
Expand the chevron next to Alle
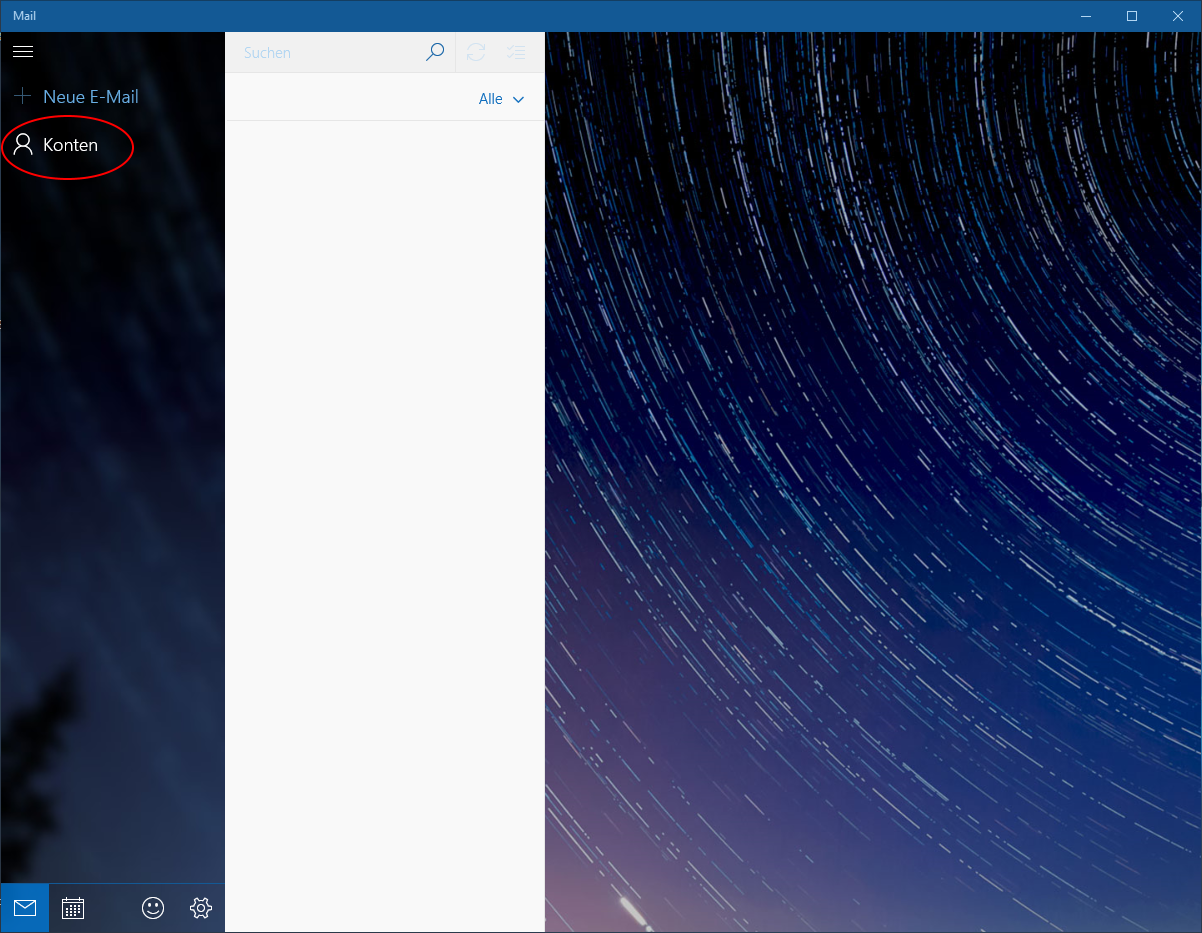click(x=518, y=99)
